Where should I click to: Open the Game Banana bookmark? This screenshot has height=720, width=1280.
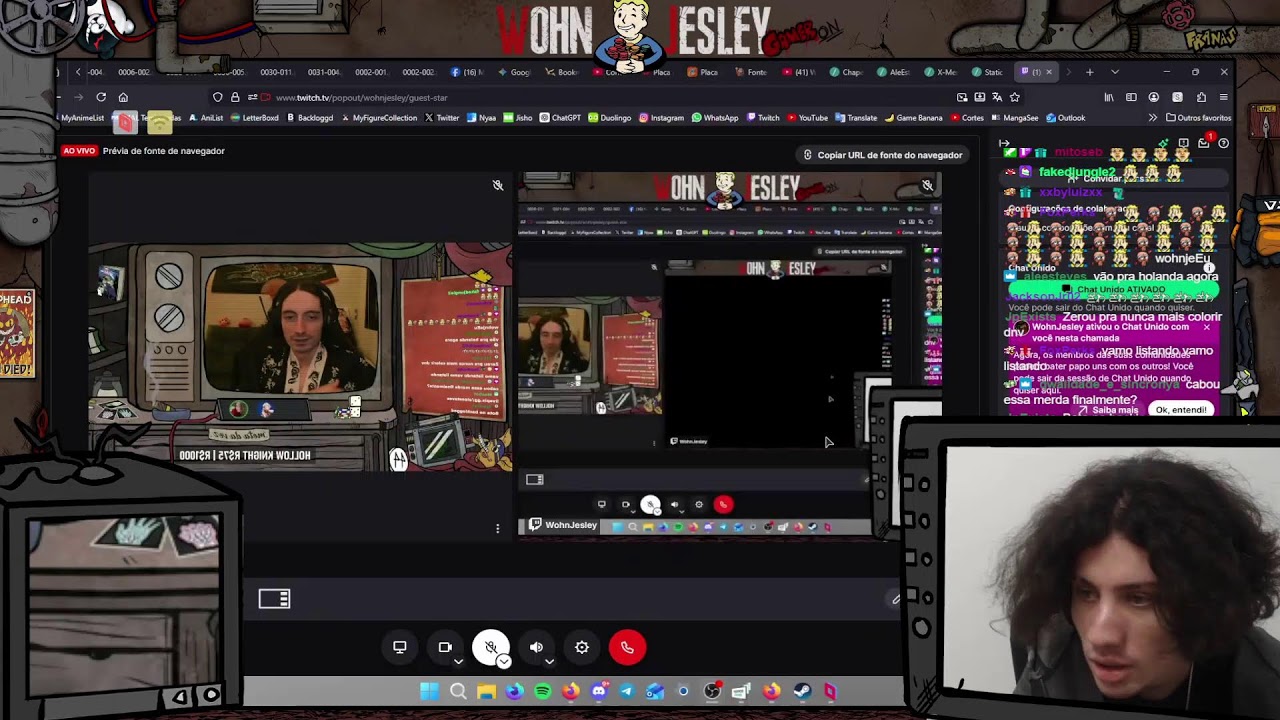pos(913,118)
